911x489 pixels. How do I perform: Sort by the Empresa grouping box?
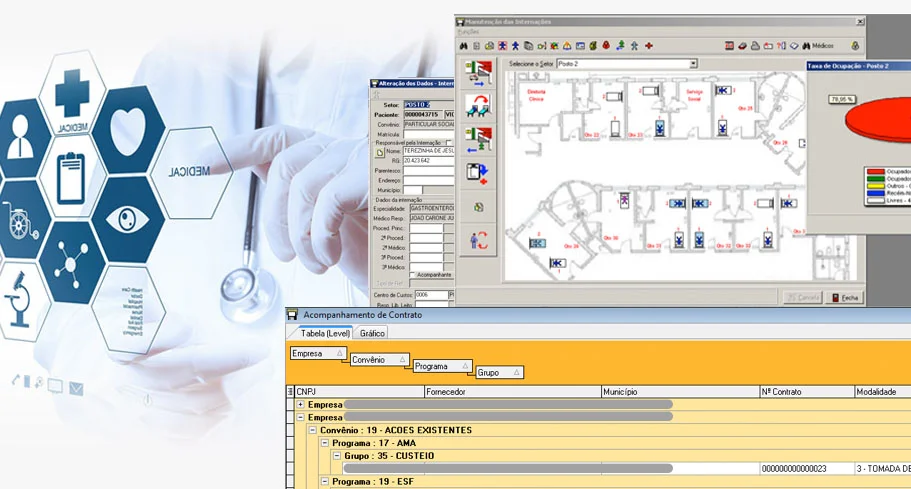[x=318, y=353]
